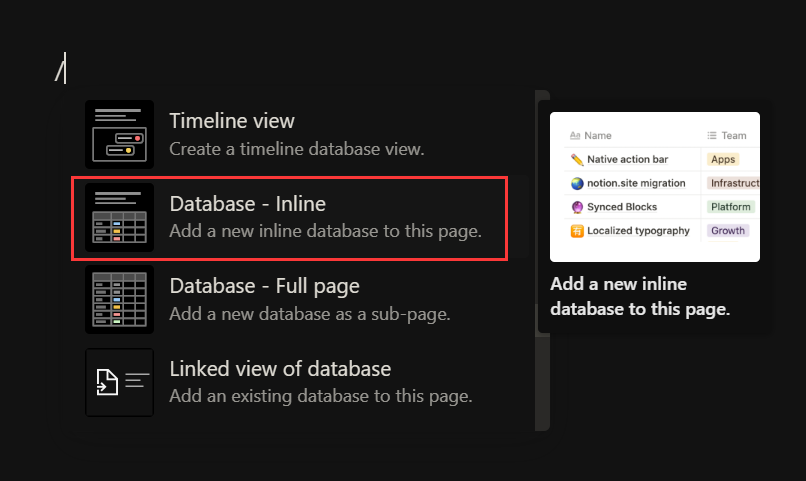Pick Linked view of database entry

tap(296, 382)
